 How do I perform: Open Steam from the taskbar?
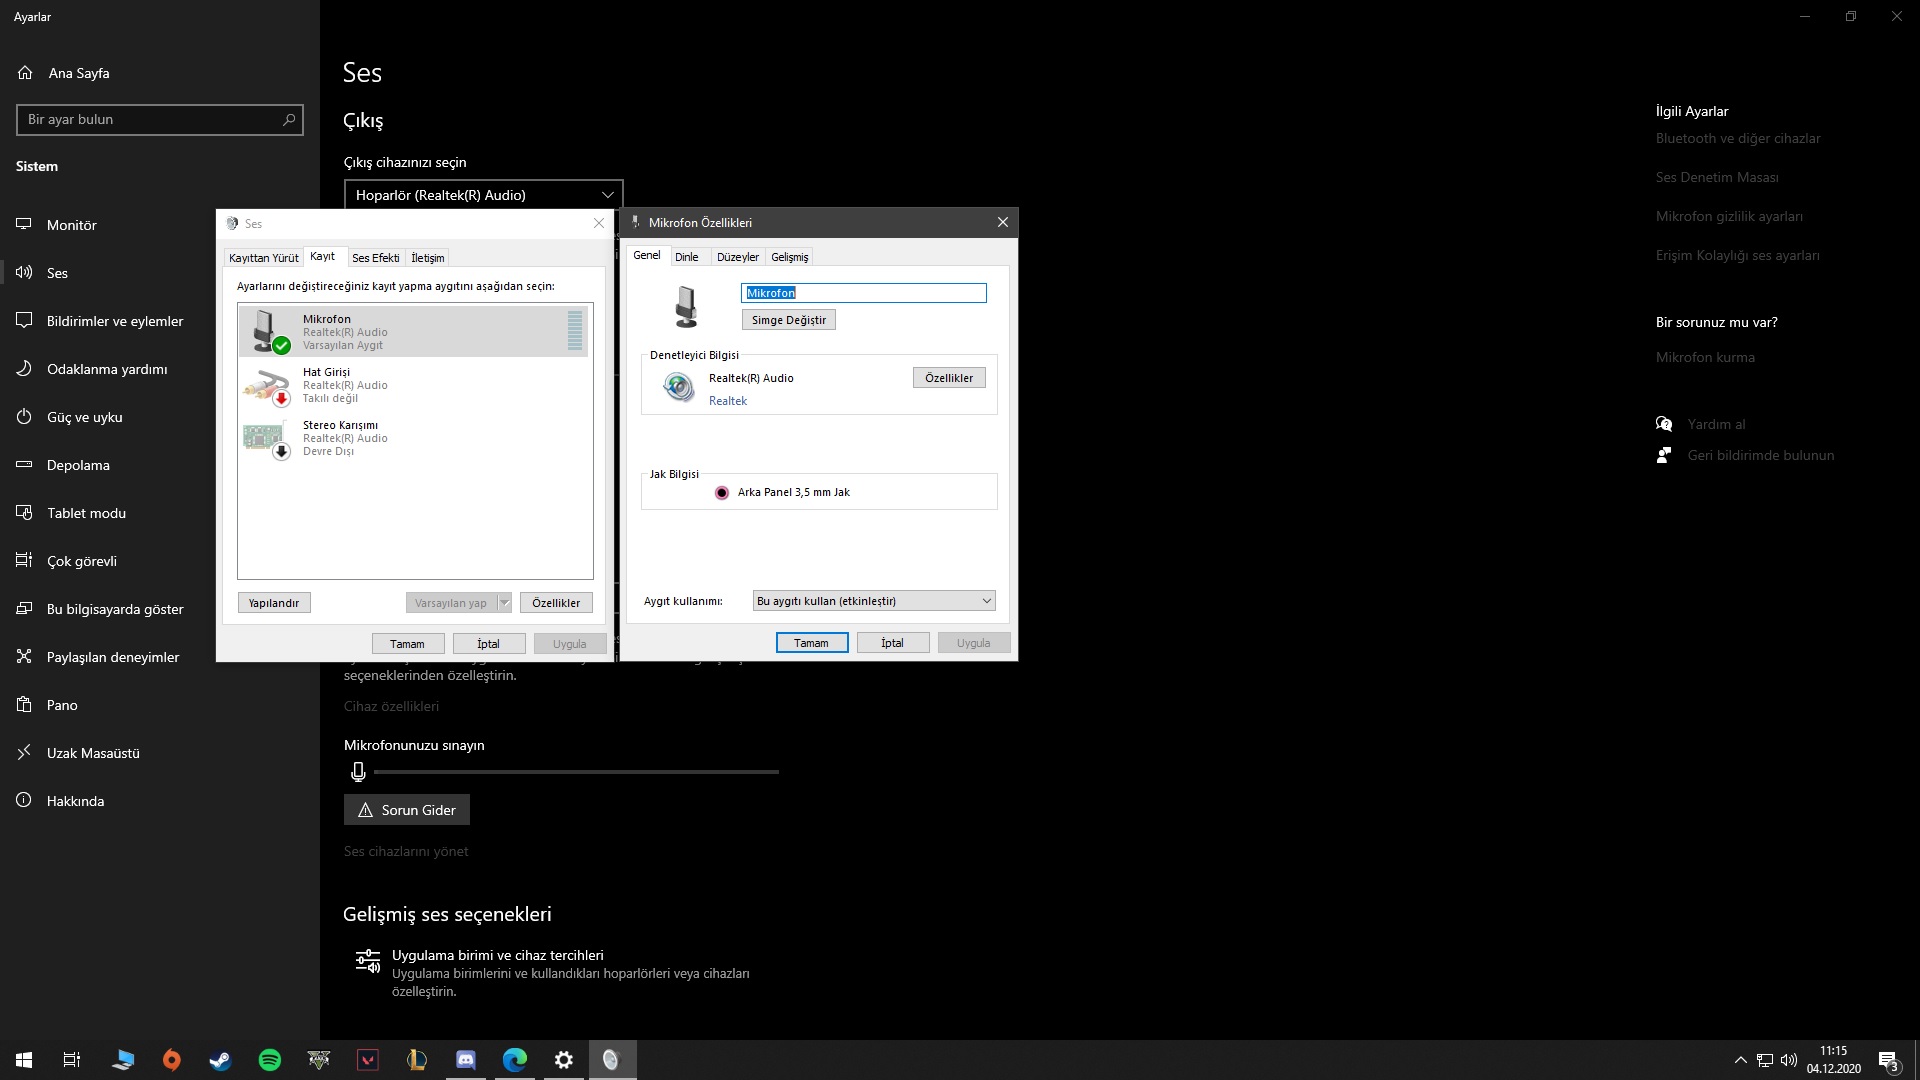[x=220, y=1060]
